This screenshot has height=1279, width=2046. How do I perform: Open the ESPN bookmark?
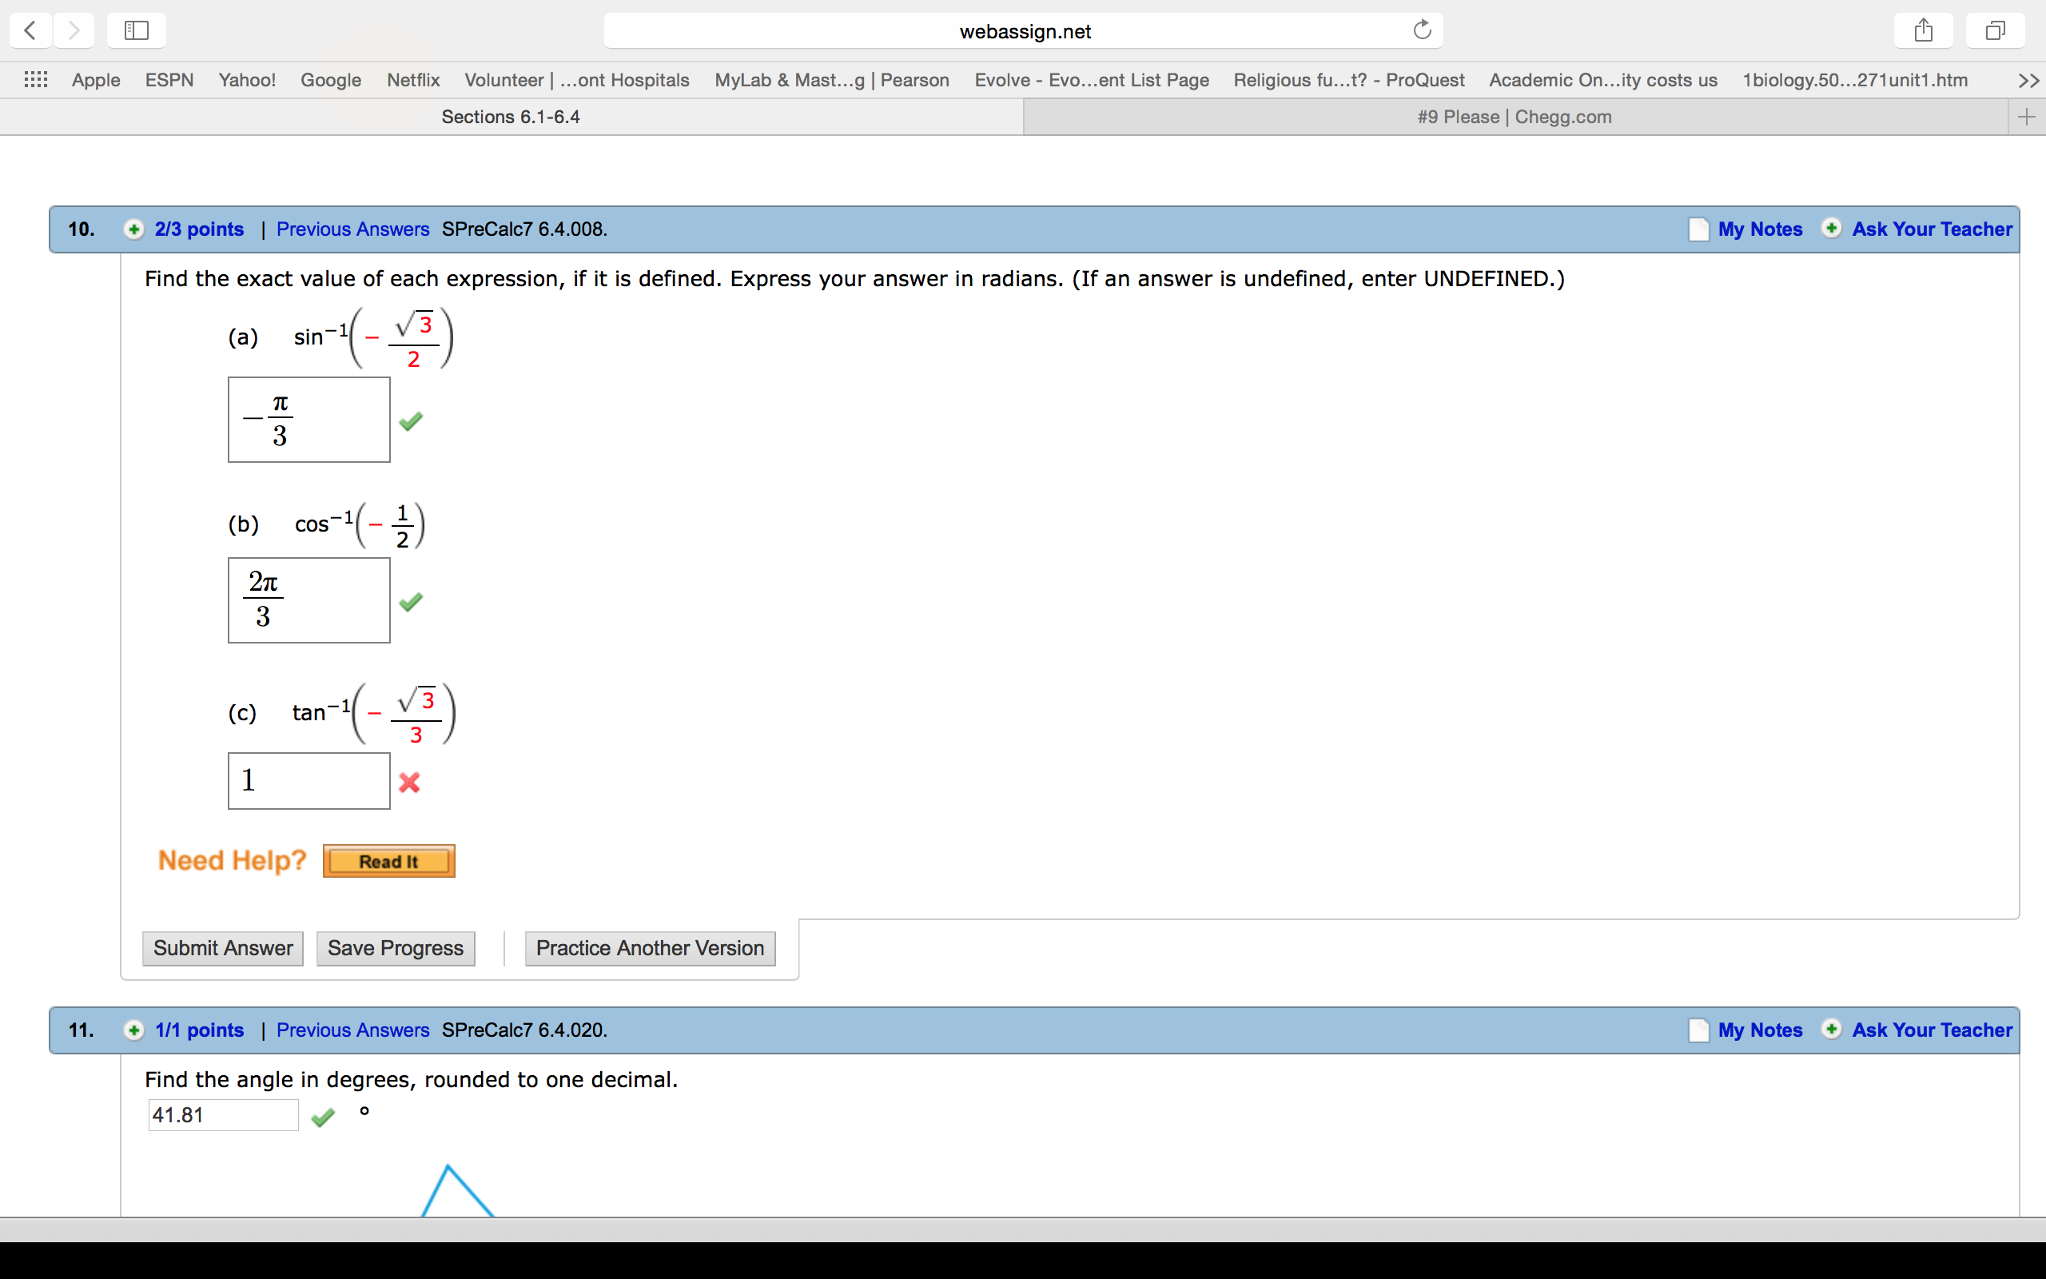(169, 80)
